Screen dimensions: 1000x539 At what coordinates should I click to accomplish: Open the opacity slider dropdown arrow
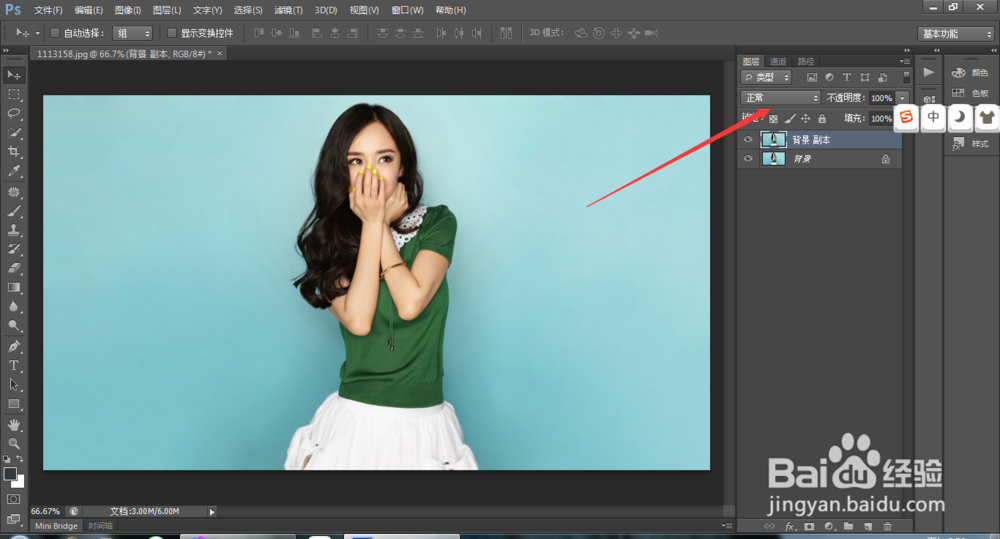[x=902, y=98]
